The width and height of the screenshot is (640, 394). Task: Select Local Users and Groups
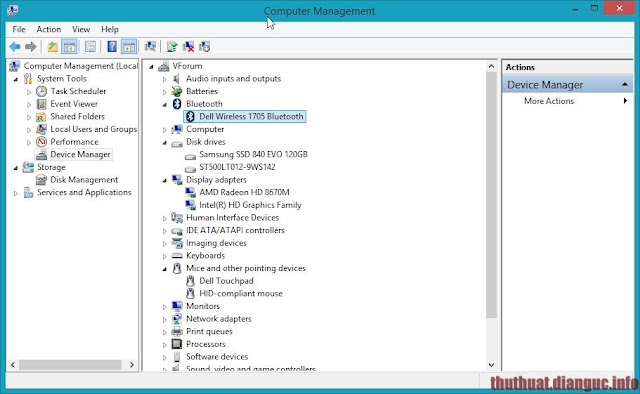point(93,129)
